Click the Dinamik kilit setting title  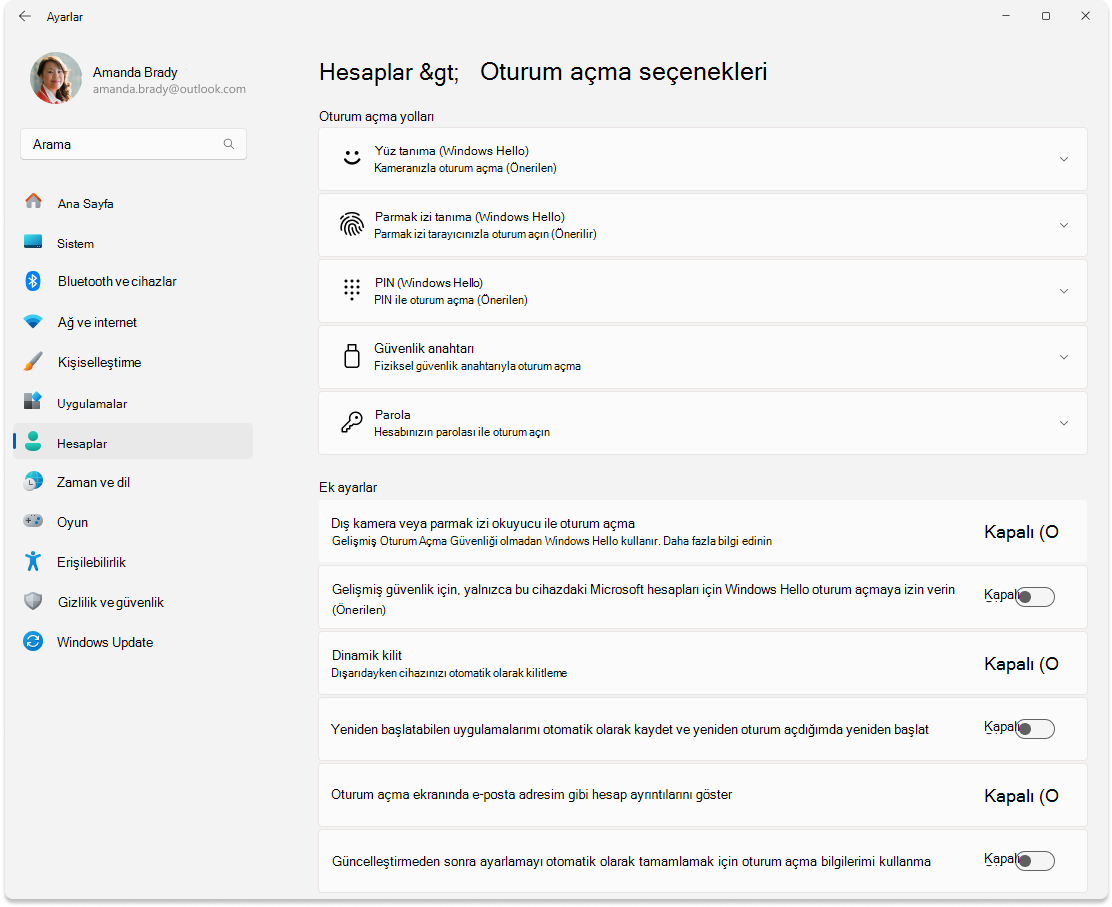[367, 655]
